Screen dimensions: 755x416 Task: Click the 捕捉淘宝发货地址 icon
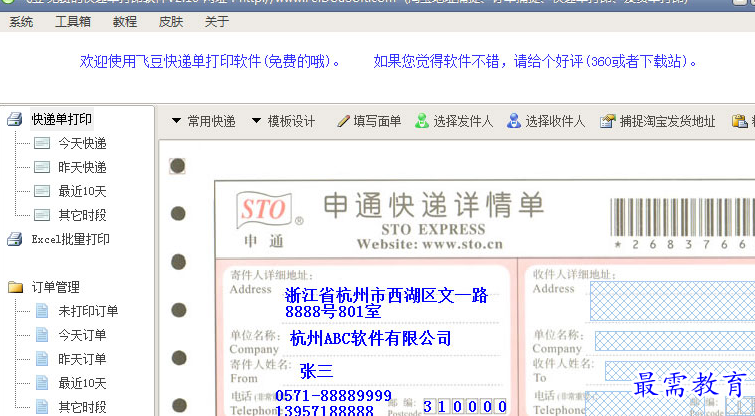[x=608, y=121]
